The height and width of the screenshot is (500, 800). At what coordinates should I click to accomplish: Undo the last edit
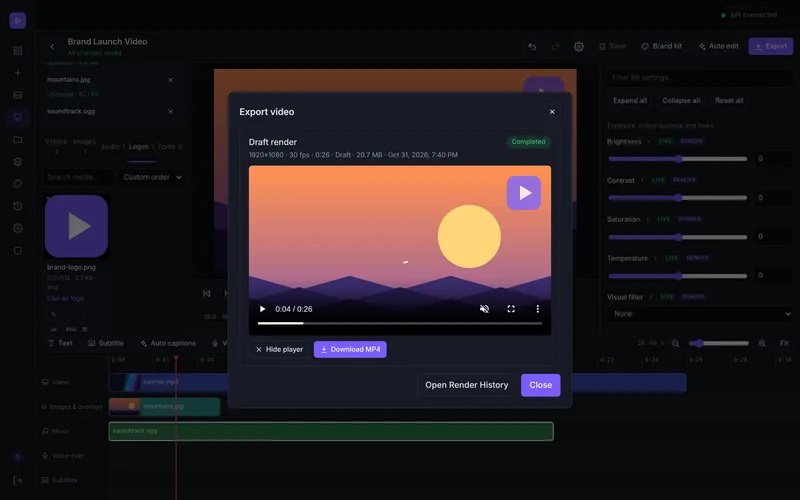(532, 46)
